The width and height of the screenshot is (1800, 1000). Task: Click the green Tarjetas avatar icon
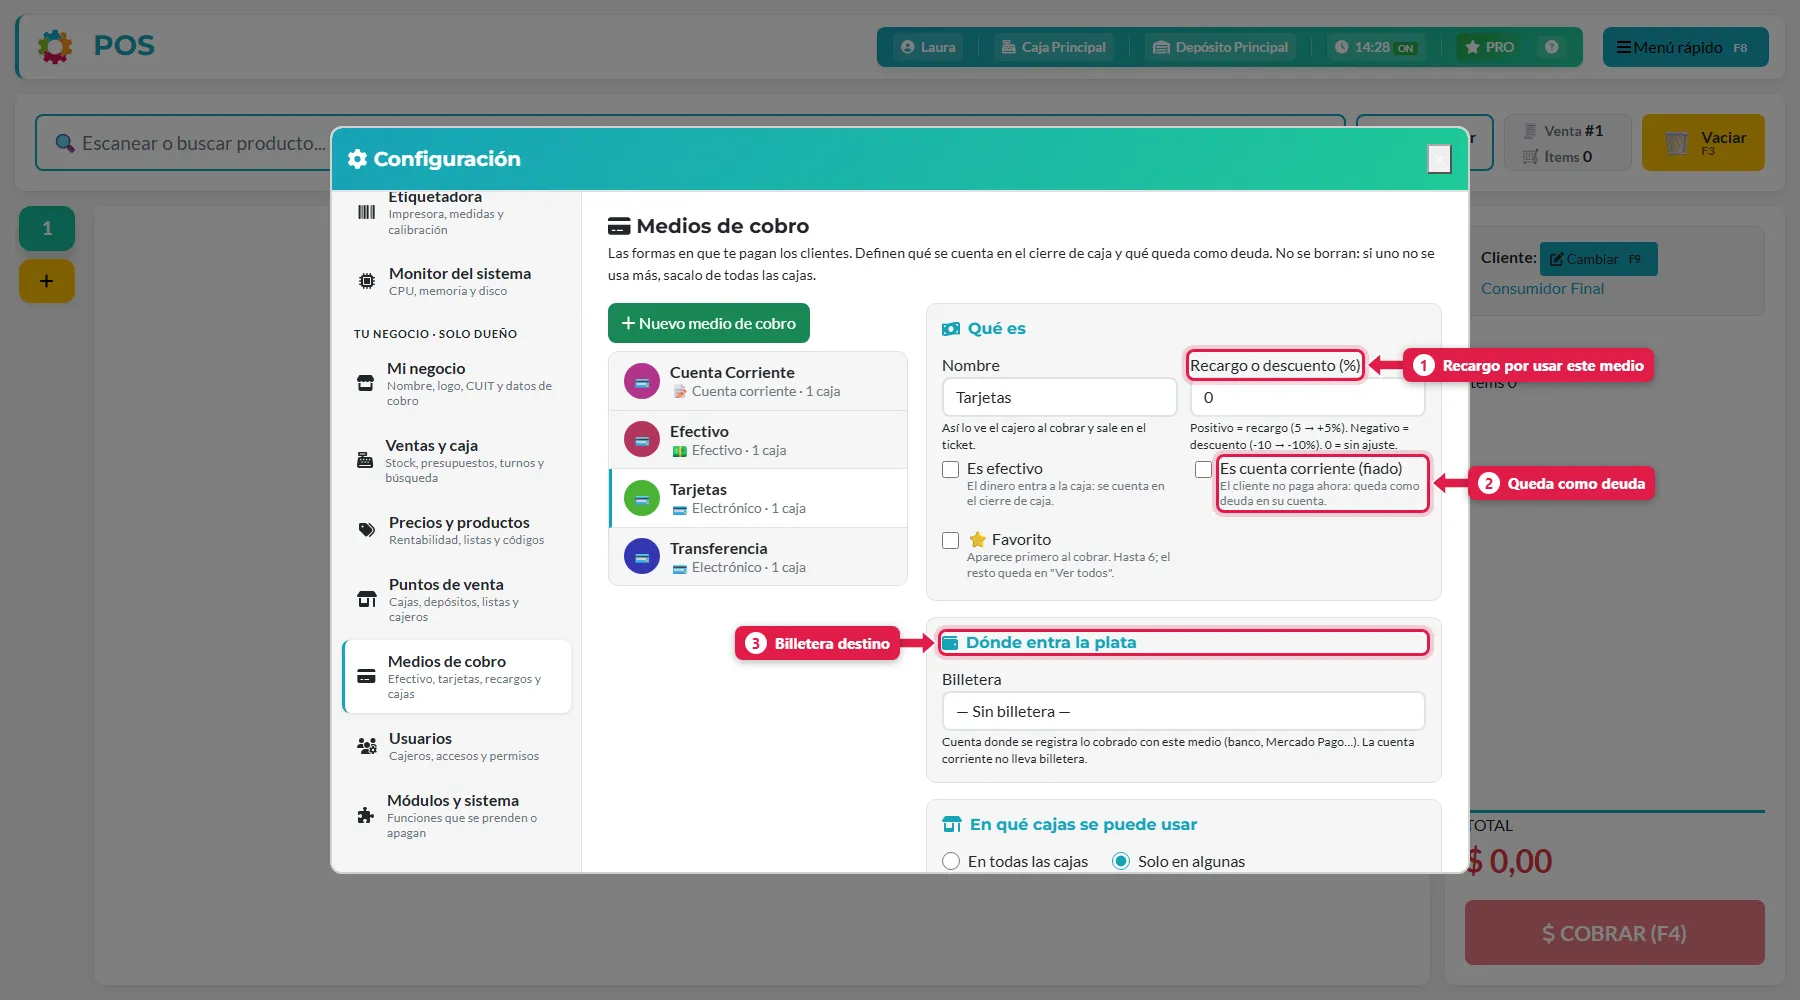click(x=642, y=498)
